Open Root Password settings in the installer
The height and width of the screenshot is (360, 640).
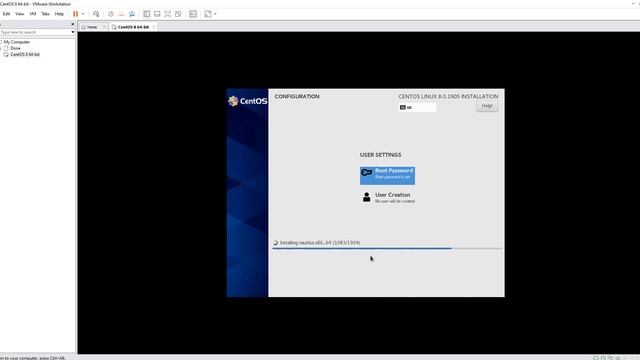387,176
